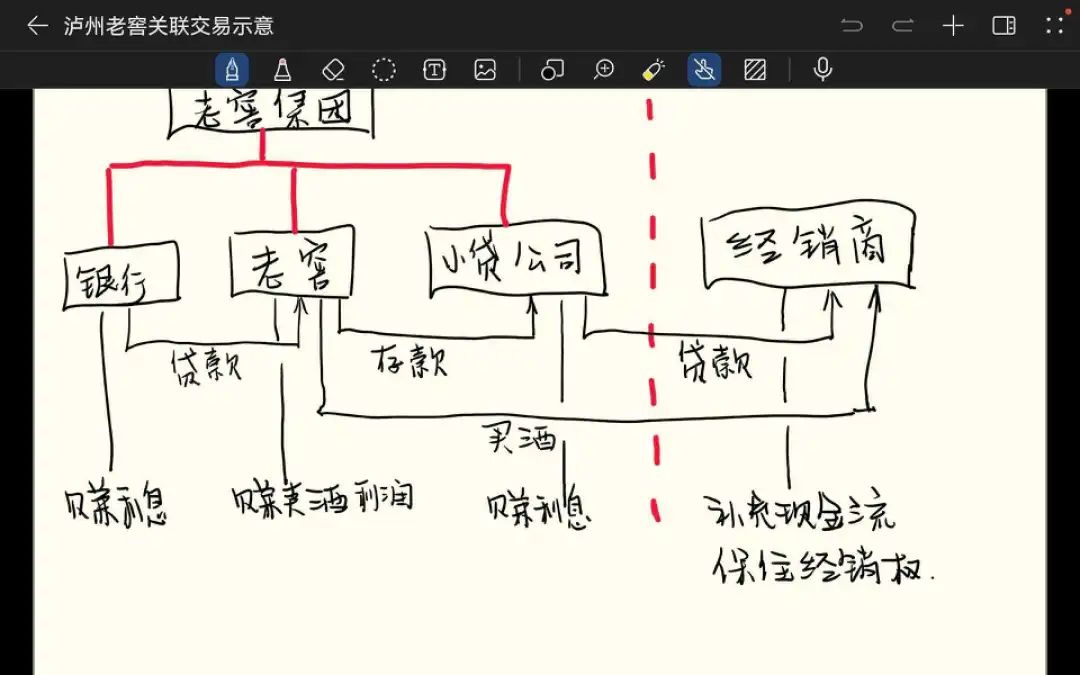Select the lasso selection tool
This screenshot has width=1080, height=675.
pos(384,70)
